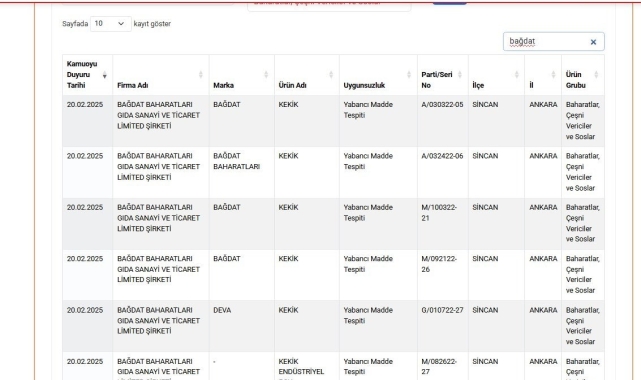
Task: Sort table by İlçe column arrows
Action: click(x=516, y=74)
